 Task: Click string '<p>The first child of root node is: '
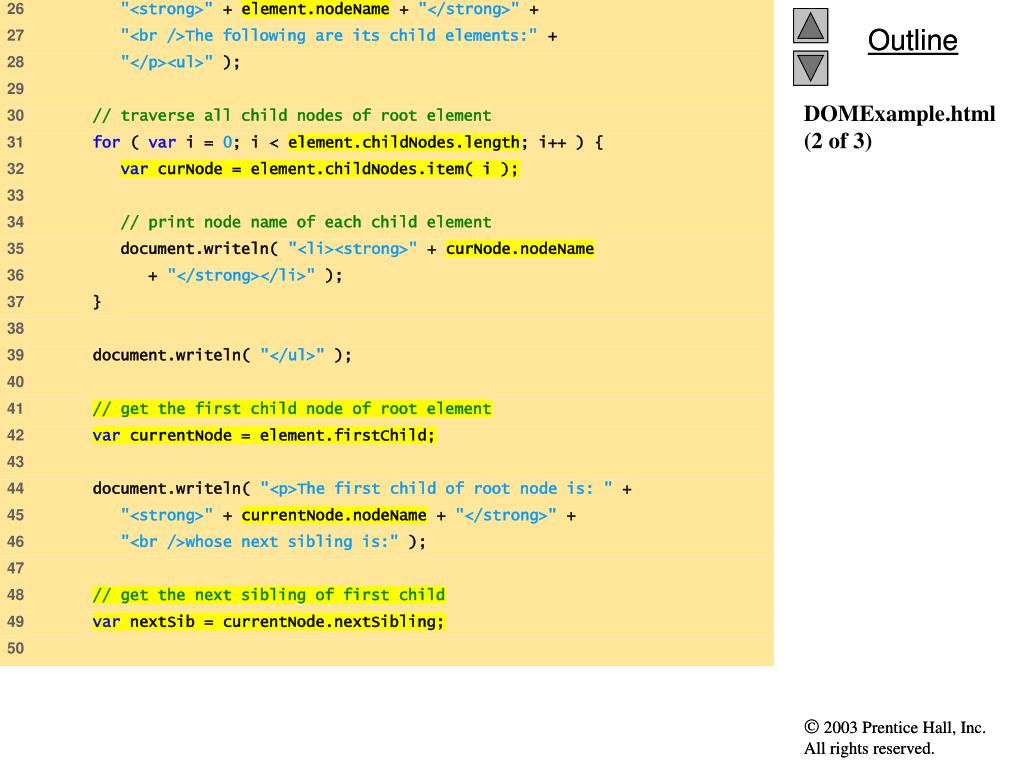coord(436,488)
